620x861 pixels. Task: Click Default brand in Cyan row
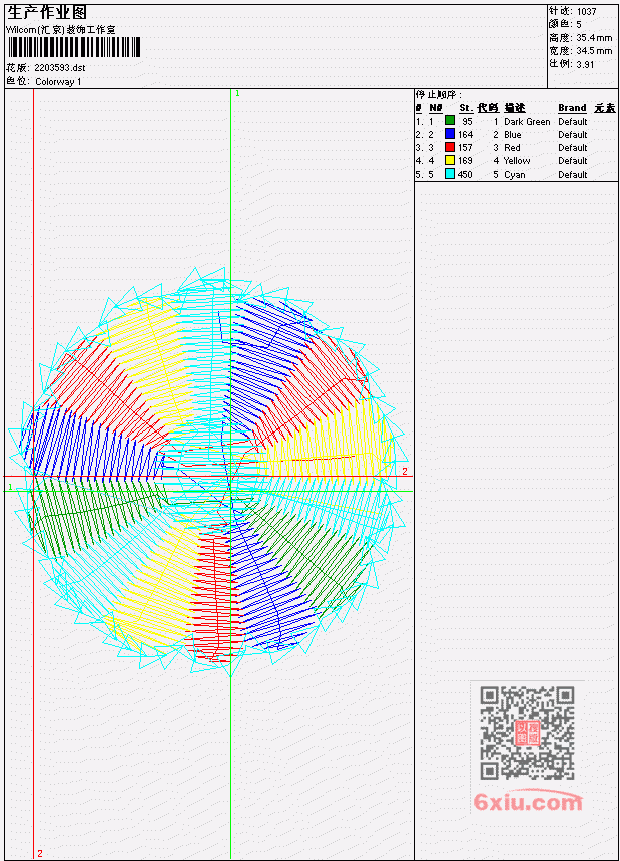[573, 175]
